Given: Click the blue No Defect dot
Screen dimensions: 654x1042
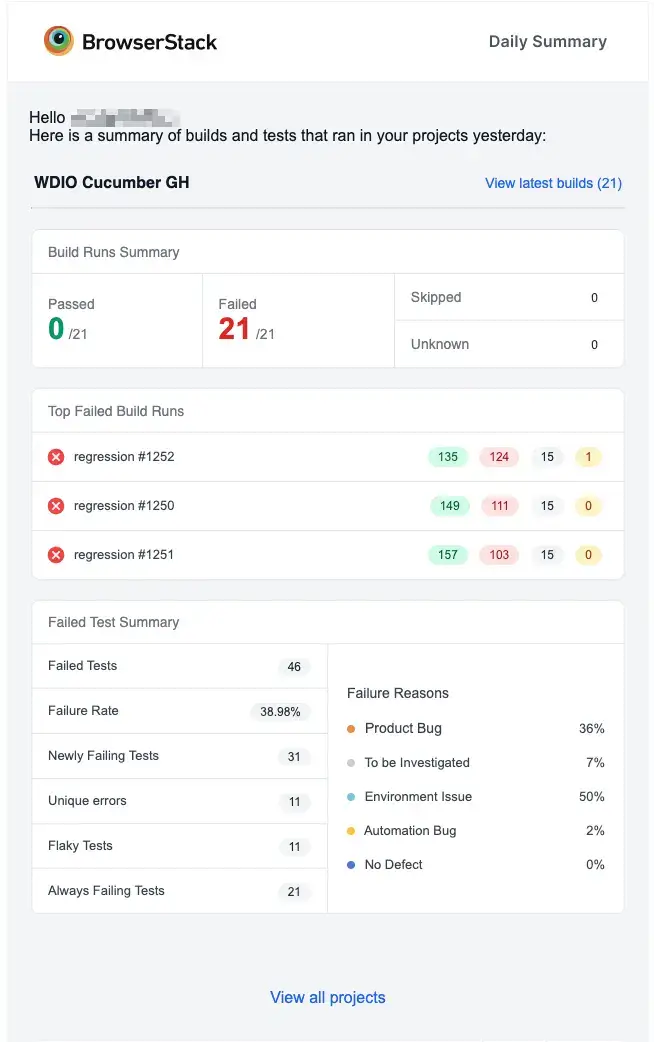Looking at the screenshot, I should 351,865.
